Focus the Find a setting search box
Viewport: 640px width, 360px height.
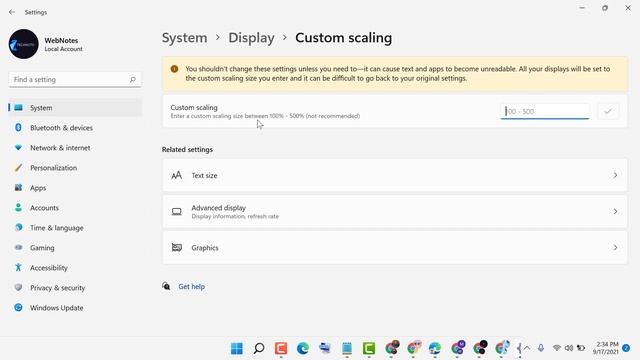(x=75, y=80)
